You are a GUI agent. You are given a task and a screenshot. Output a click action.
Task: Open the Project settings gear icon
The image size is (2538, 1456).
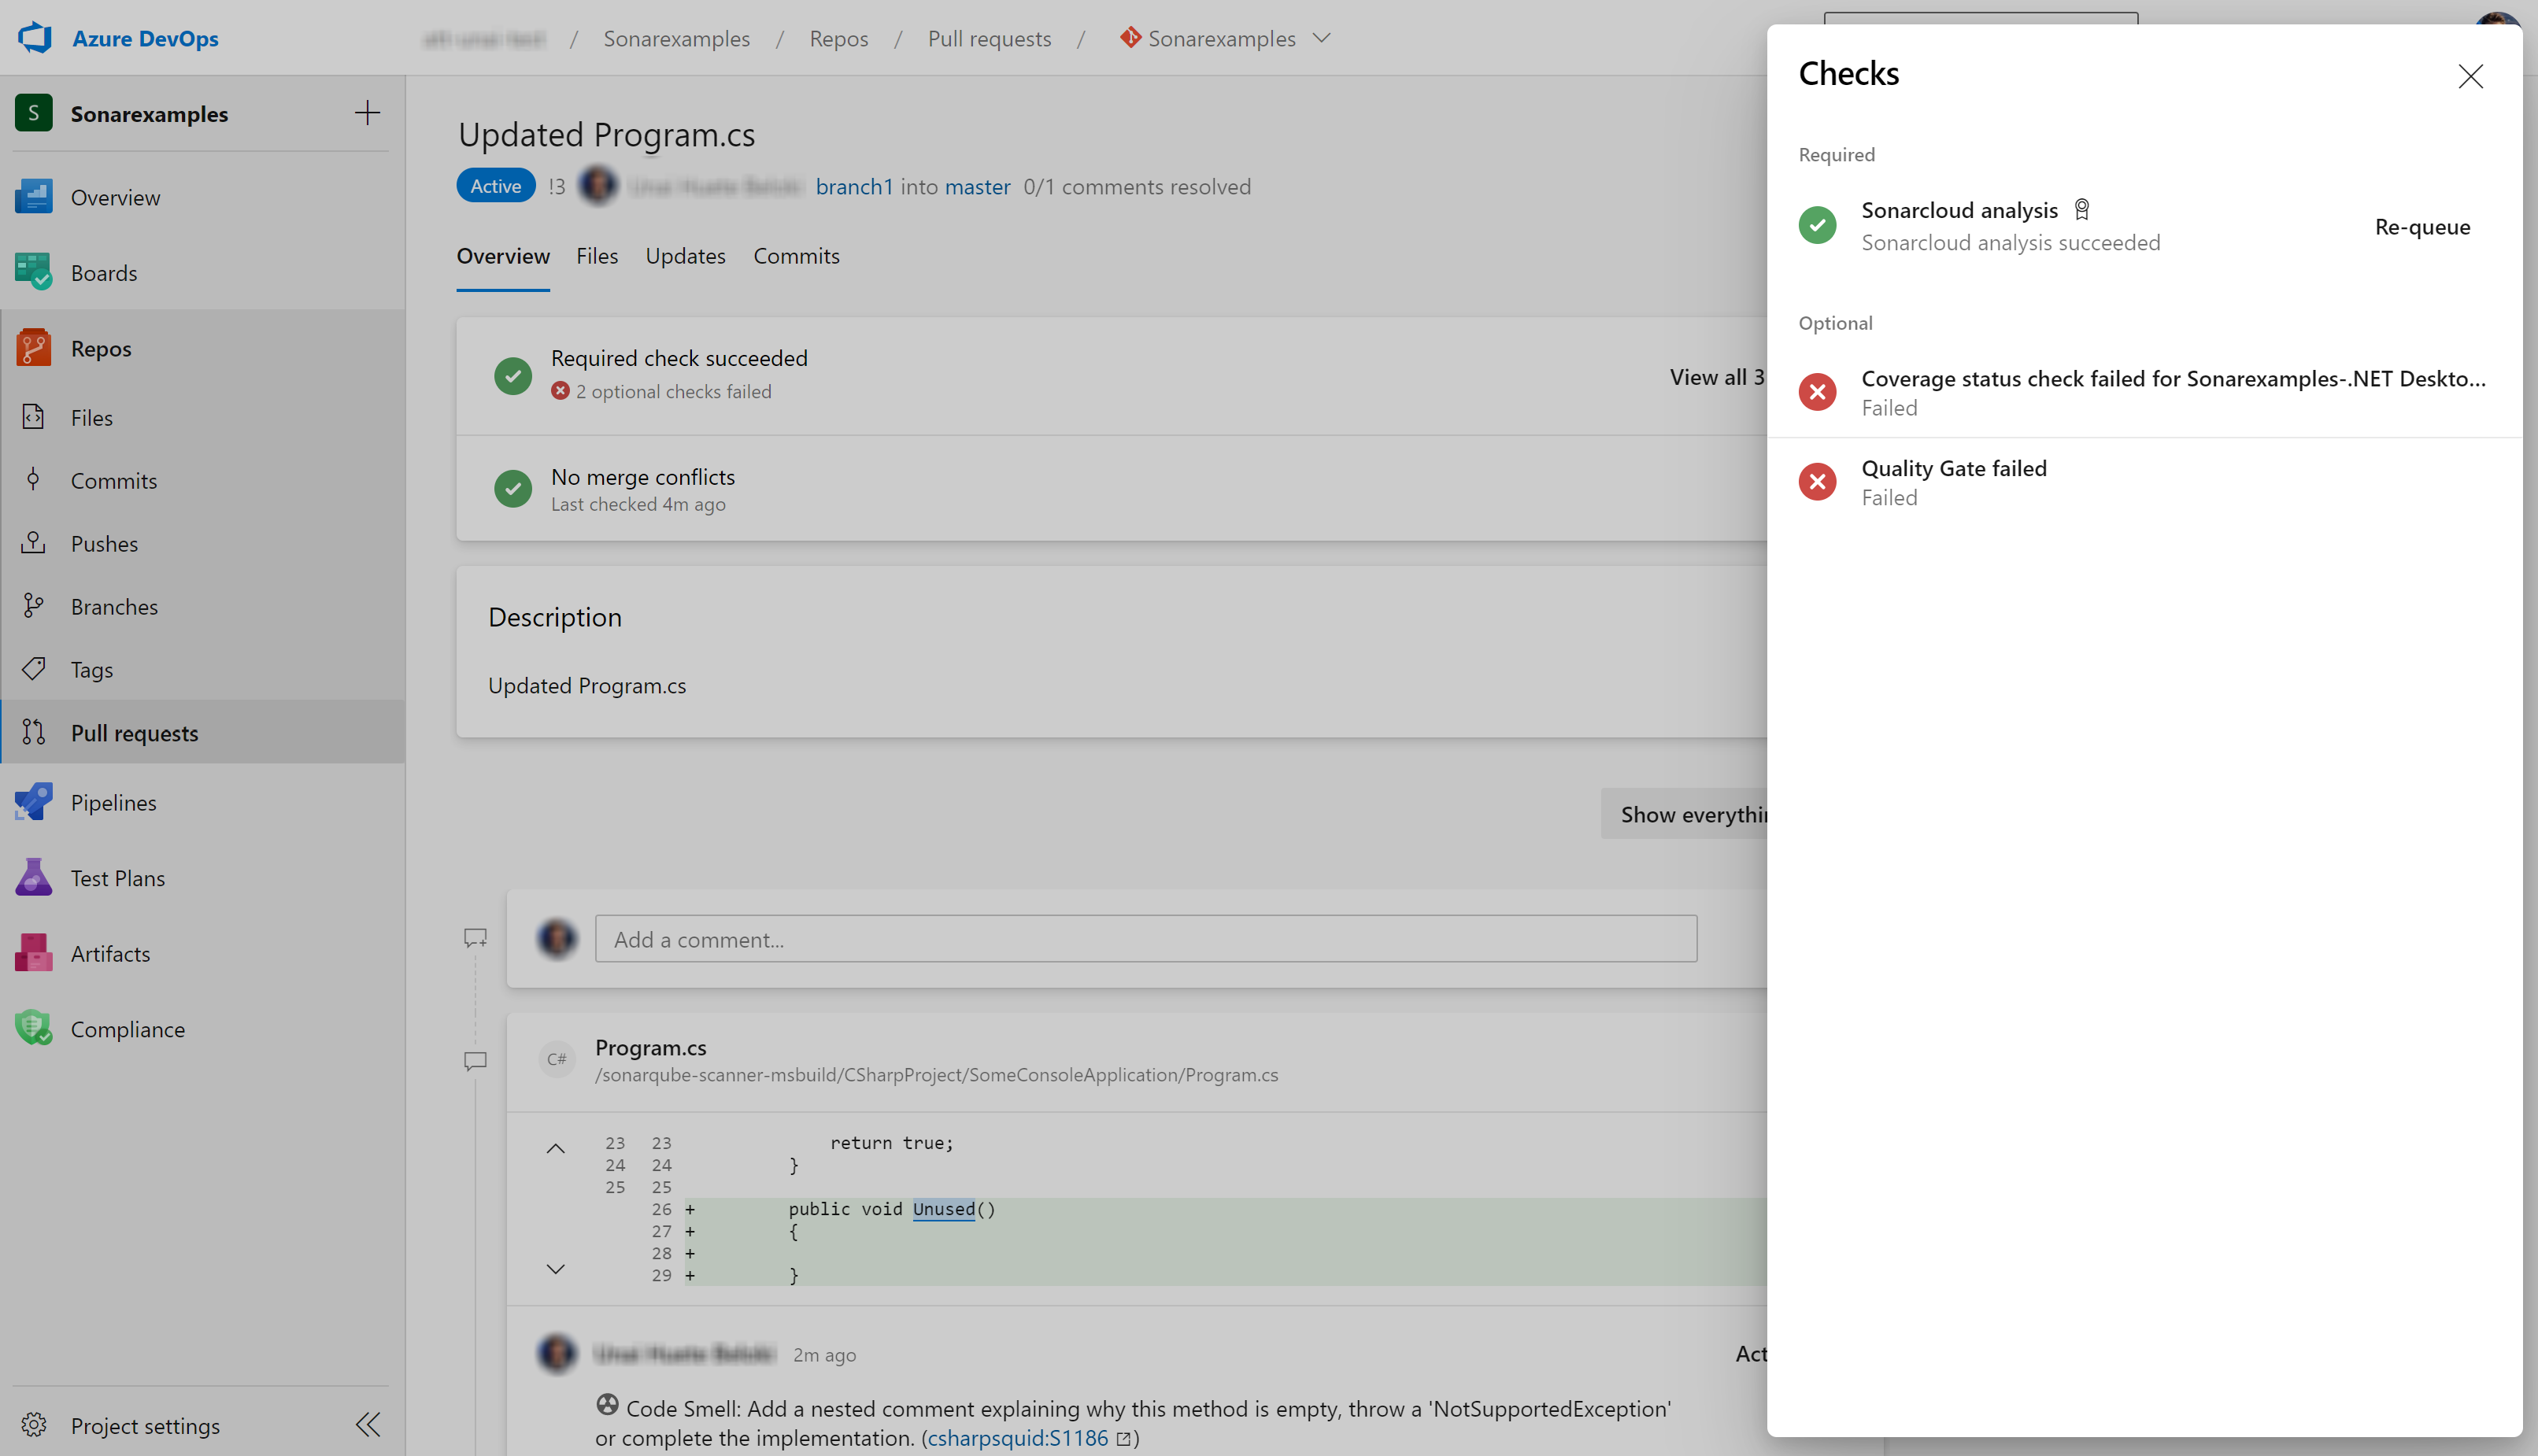33,1424
